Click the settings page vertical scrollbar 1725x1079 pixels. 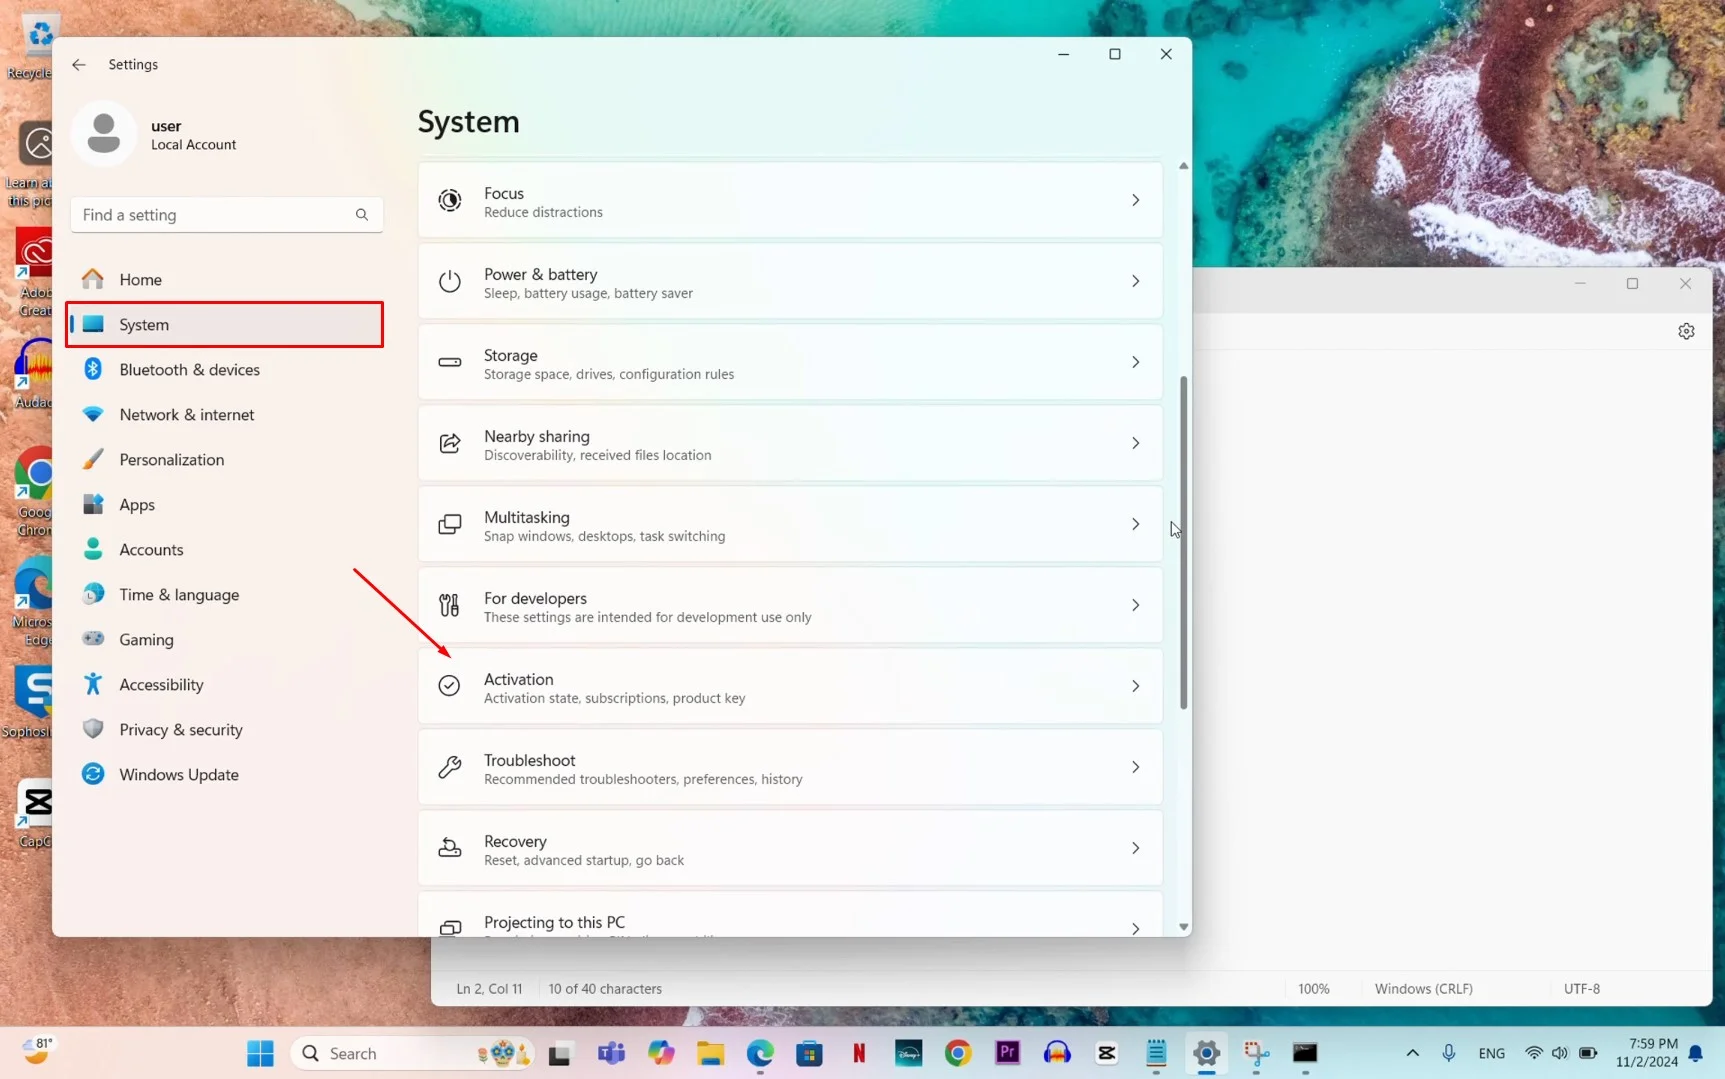(x=1184, y=542)
